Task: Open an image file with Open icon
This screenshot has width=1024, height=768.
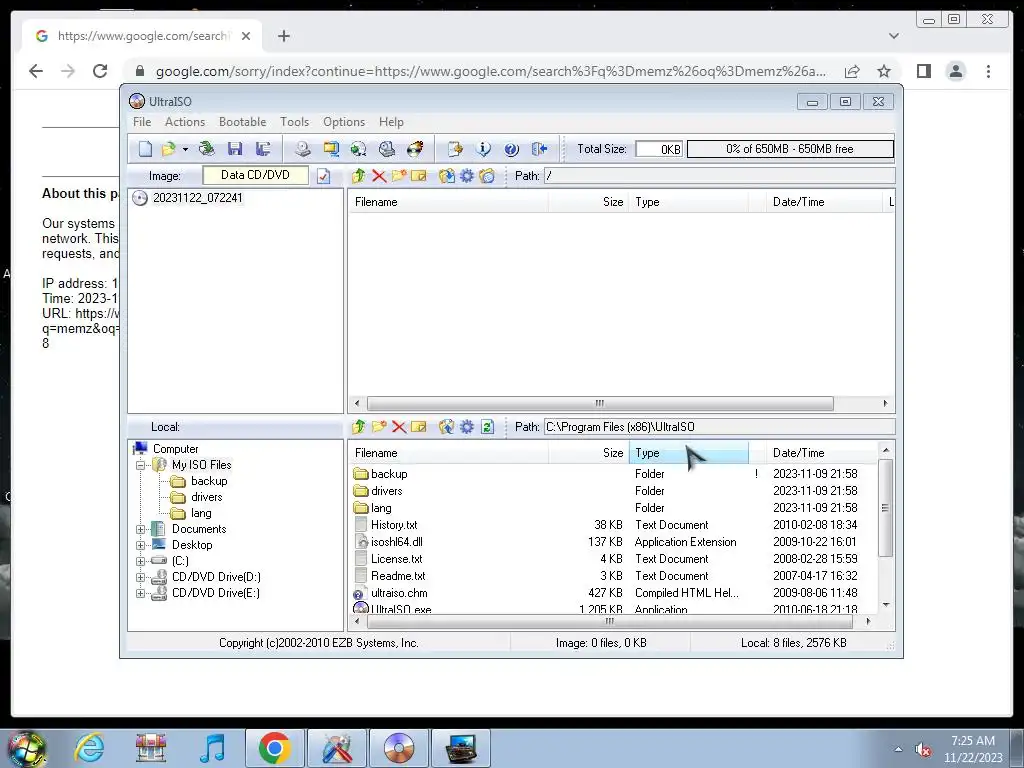Action: coord(168,149)
